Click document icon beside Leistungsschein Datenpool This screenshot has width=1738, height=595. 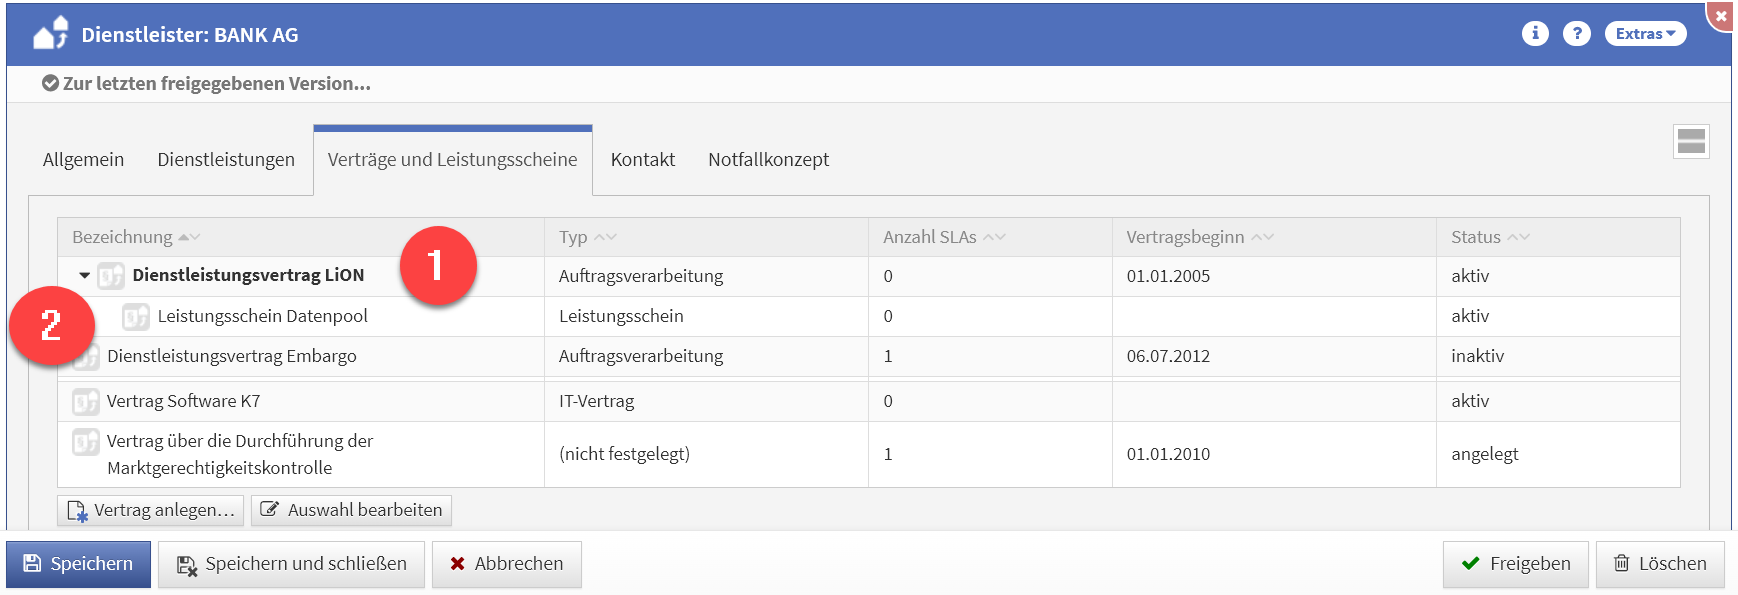pyautogui.click(x=136, y=317)
